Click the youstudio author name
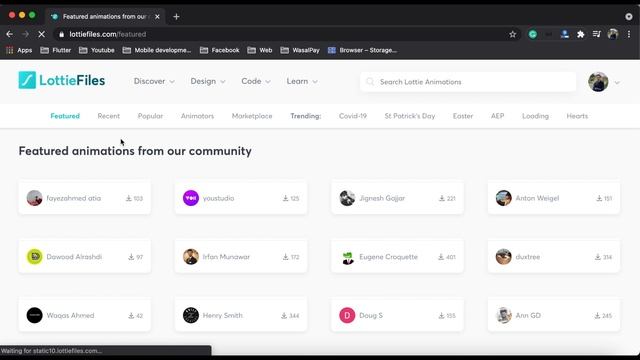This screenshot has width=640, height=360. [x=218, y=198]
